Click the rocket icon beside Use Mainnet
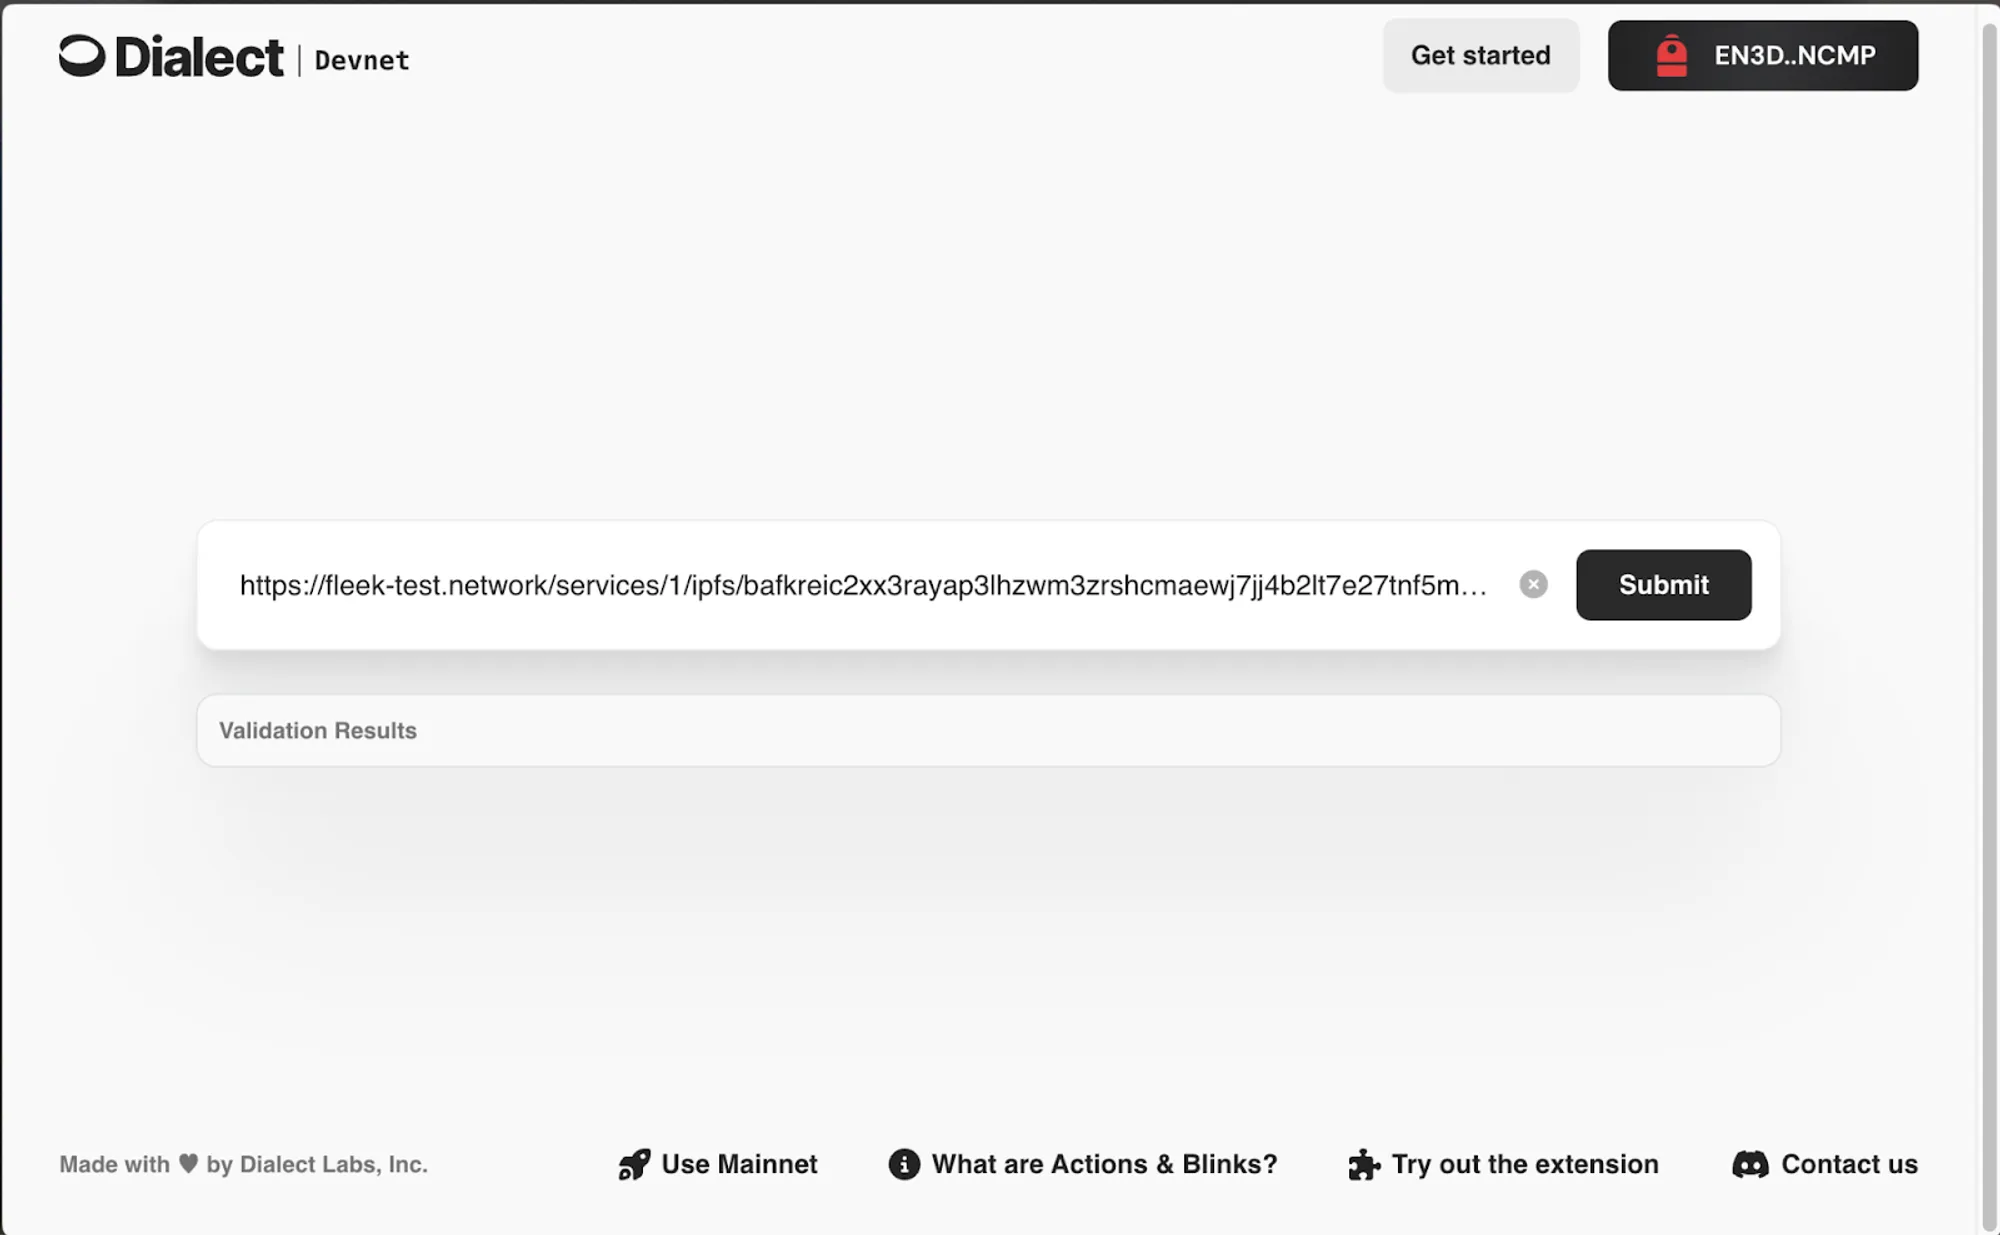This screenshot has width=2000, height=1235. tap(634, 1165)
